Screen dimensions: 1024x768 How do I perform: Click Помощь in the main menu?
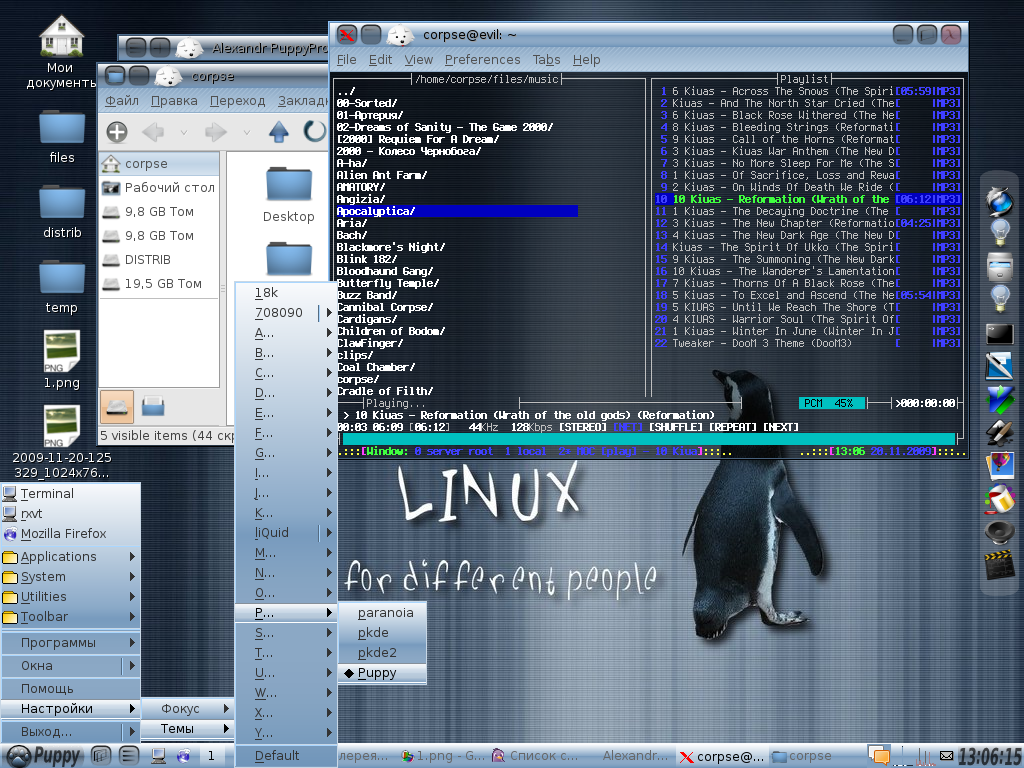(x=71, y=688)
